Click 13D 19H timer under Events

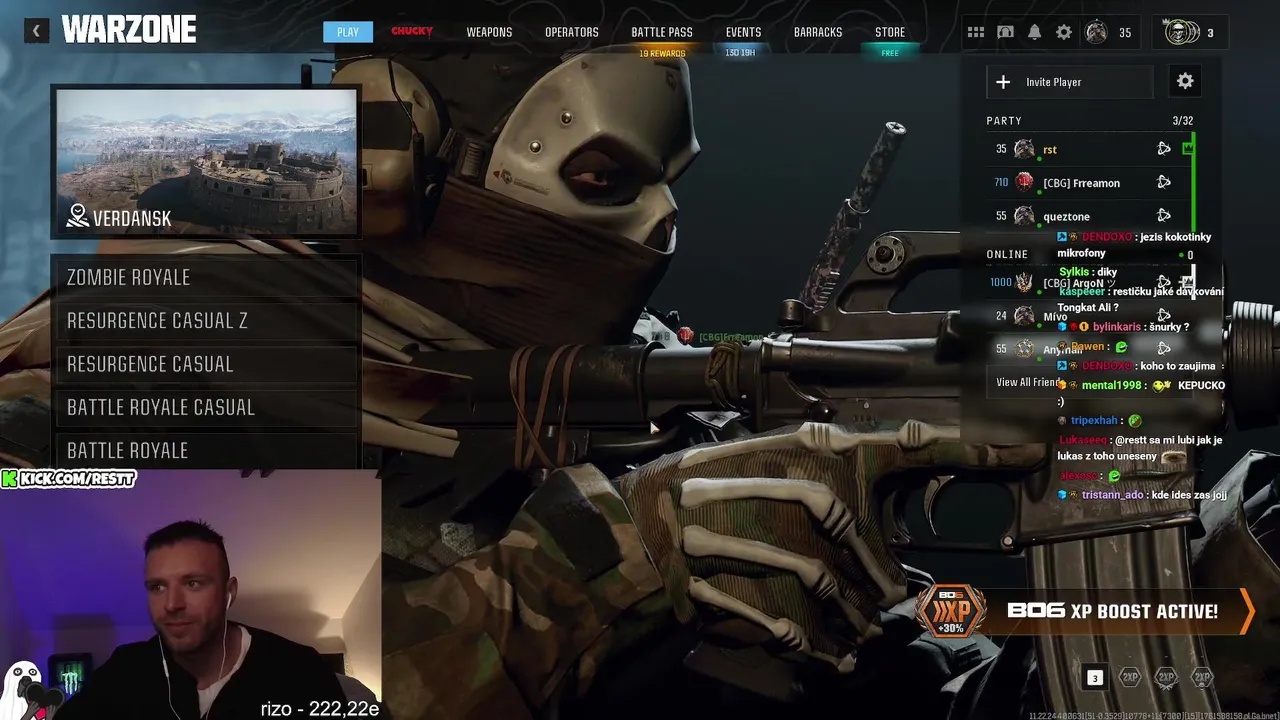[740, 53]
